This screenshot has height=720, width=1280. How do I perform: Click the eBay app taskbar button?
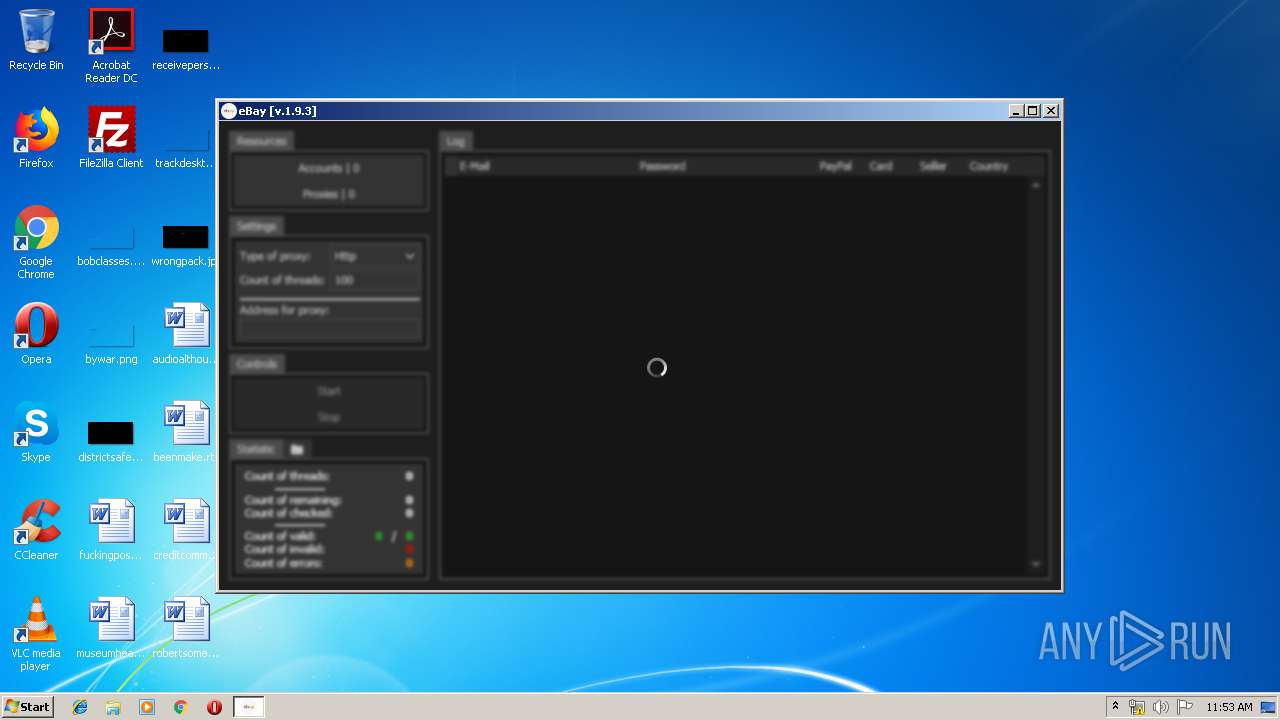click(x=249, y=707)
